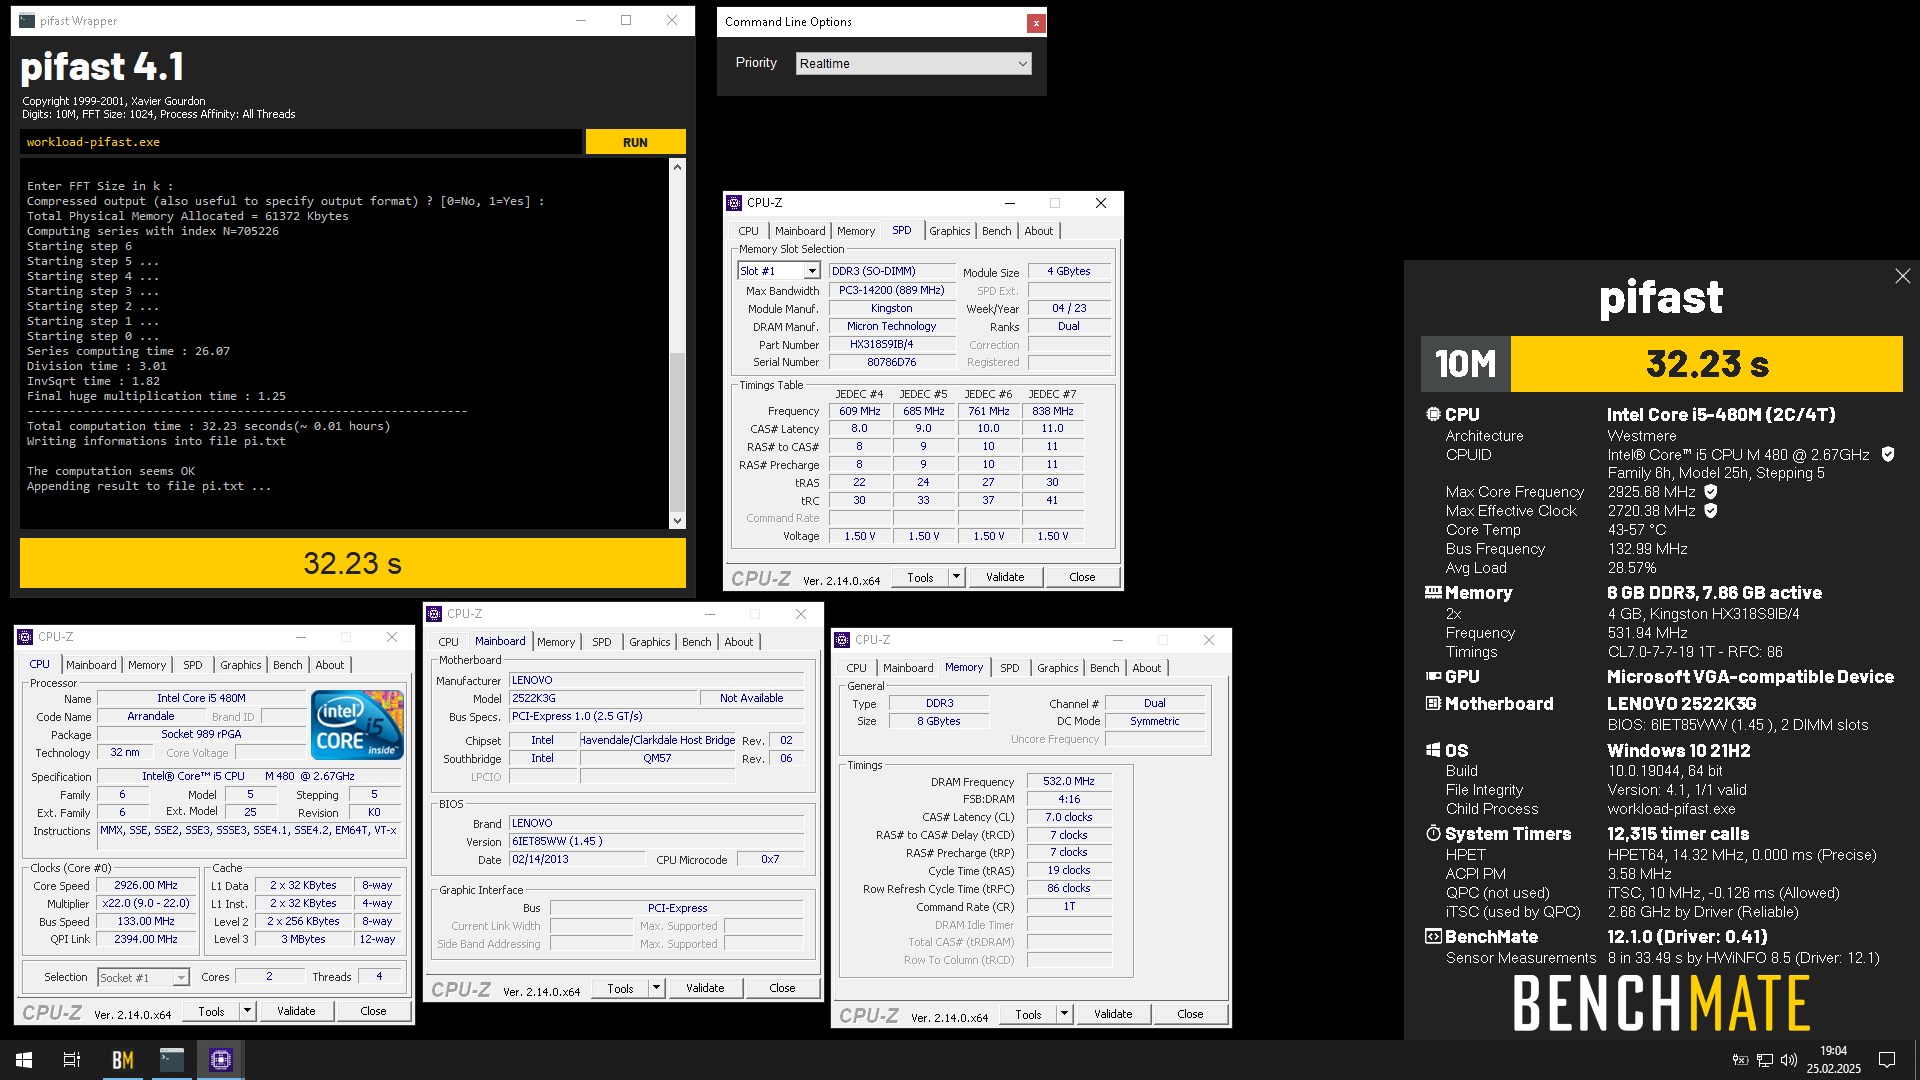Click the Windows OS icon in BenchMate panel
The image size is (1920, 1080).
(x=1433, y=750)
